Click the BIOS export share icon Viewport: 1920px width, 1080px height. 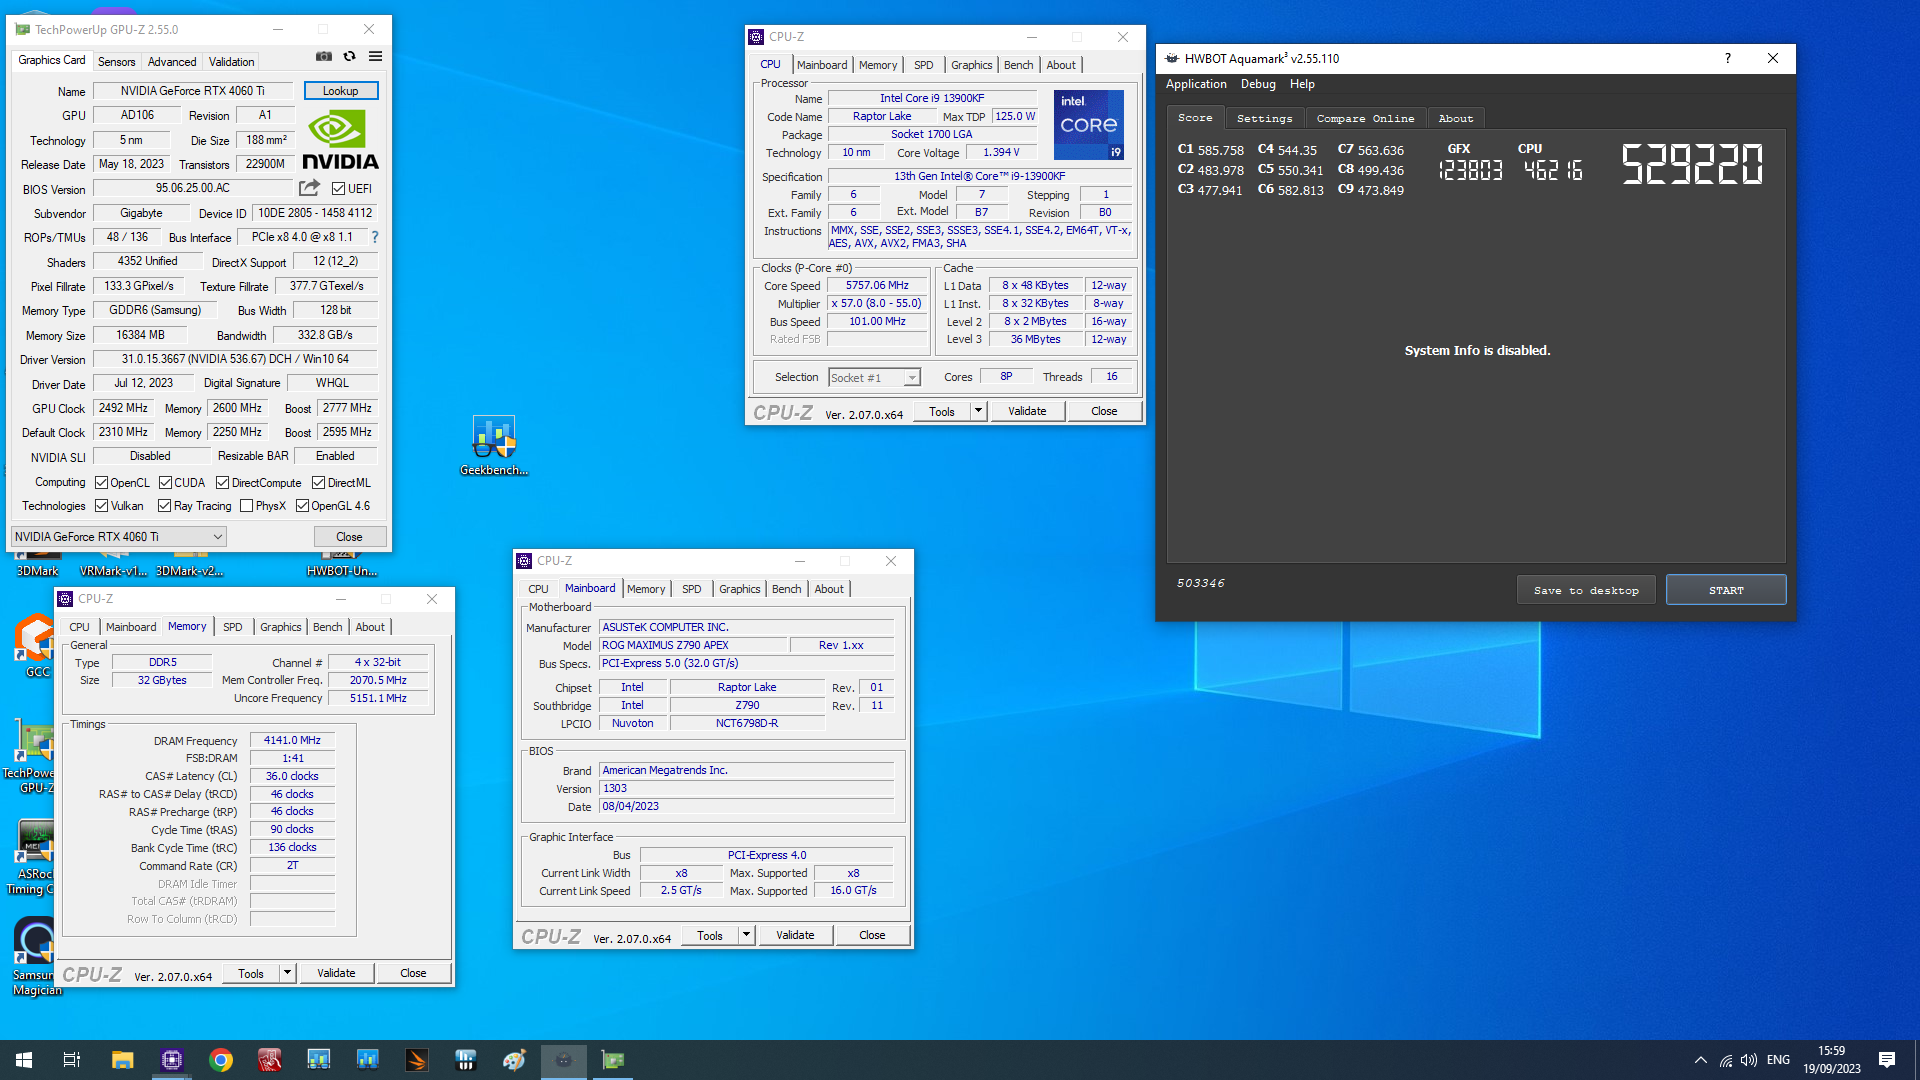click(310, 188)
